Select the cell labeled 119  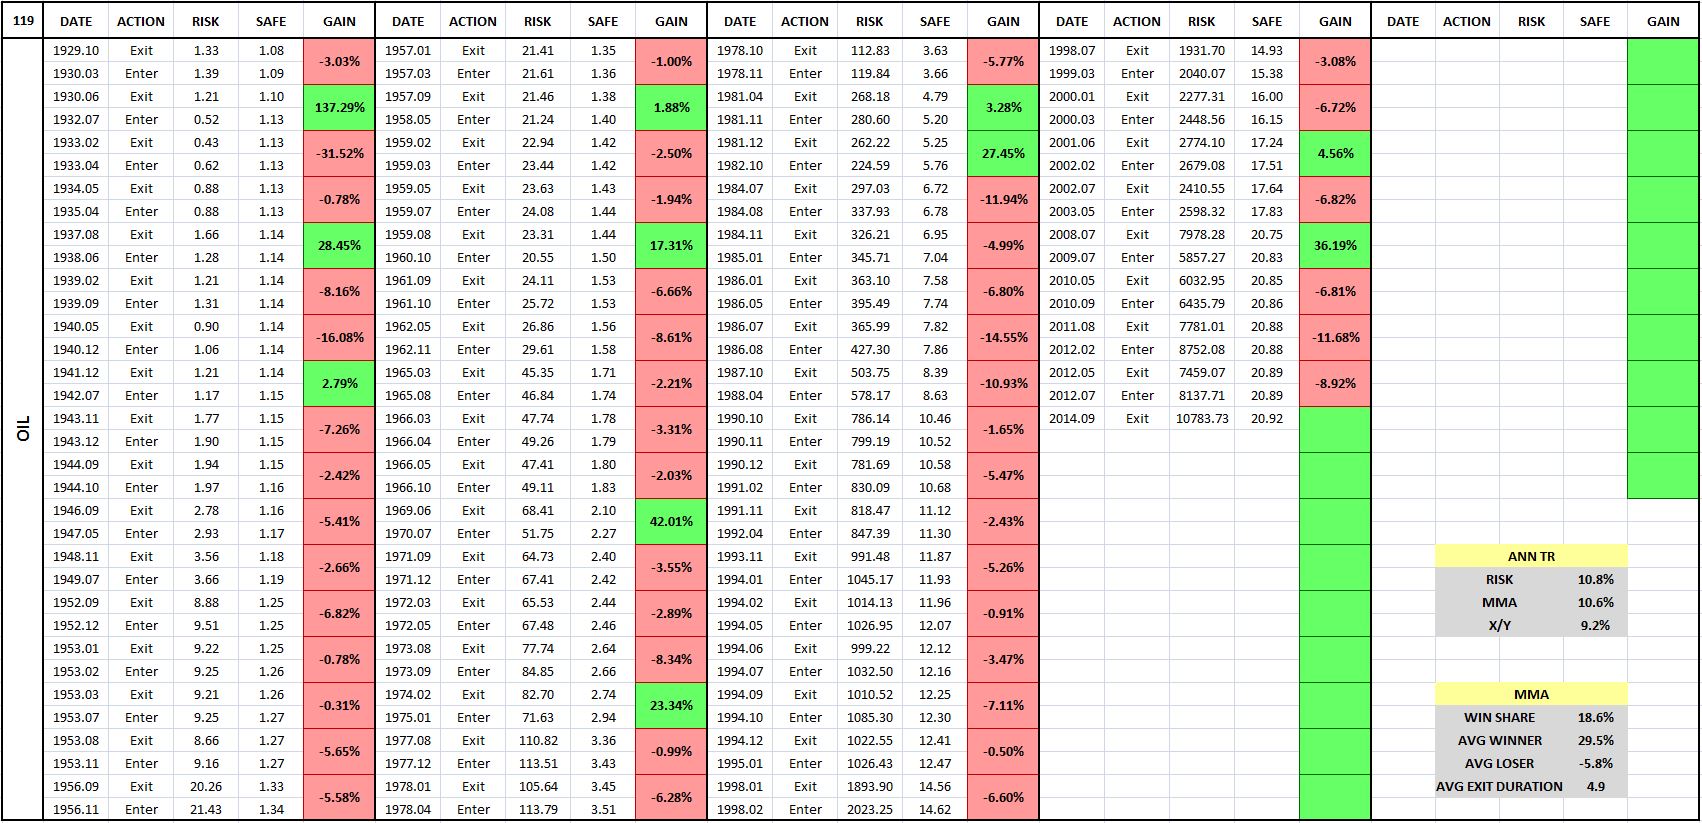click(23, 20)
